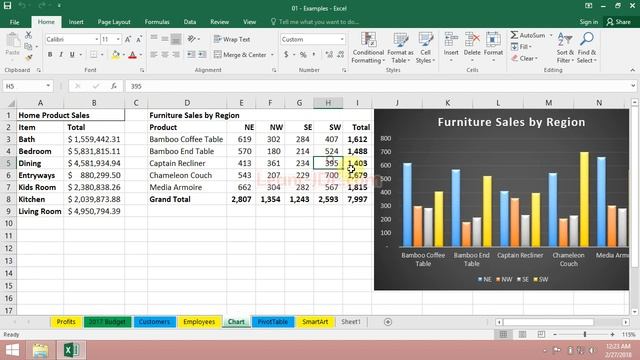Open the font name Calibri dropdown

97,39
